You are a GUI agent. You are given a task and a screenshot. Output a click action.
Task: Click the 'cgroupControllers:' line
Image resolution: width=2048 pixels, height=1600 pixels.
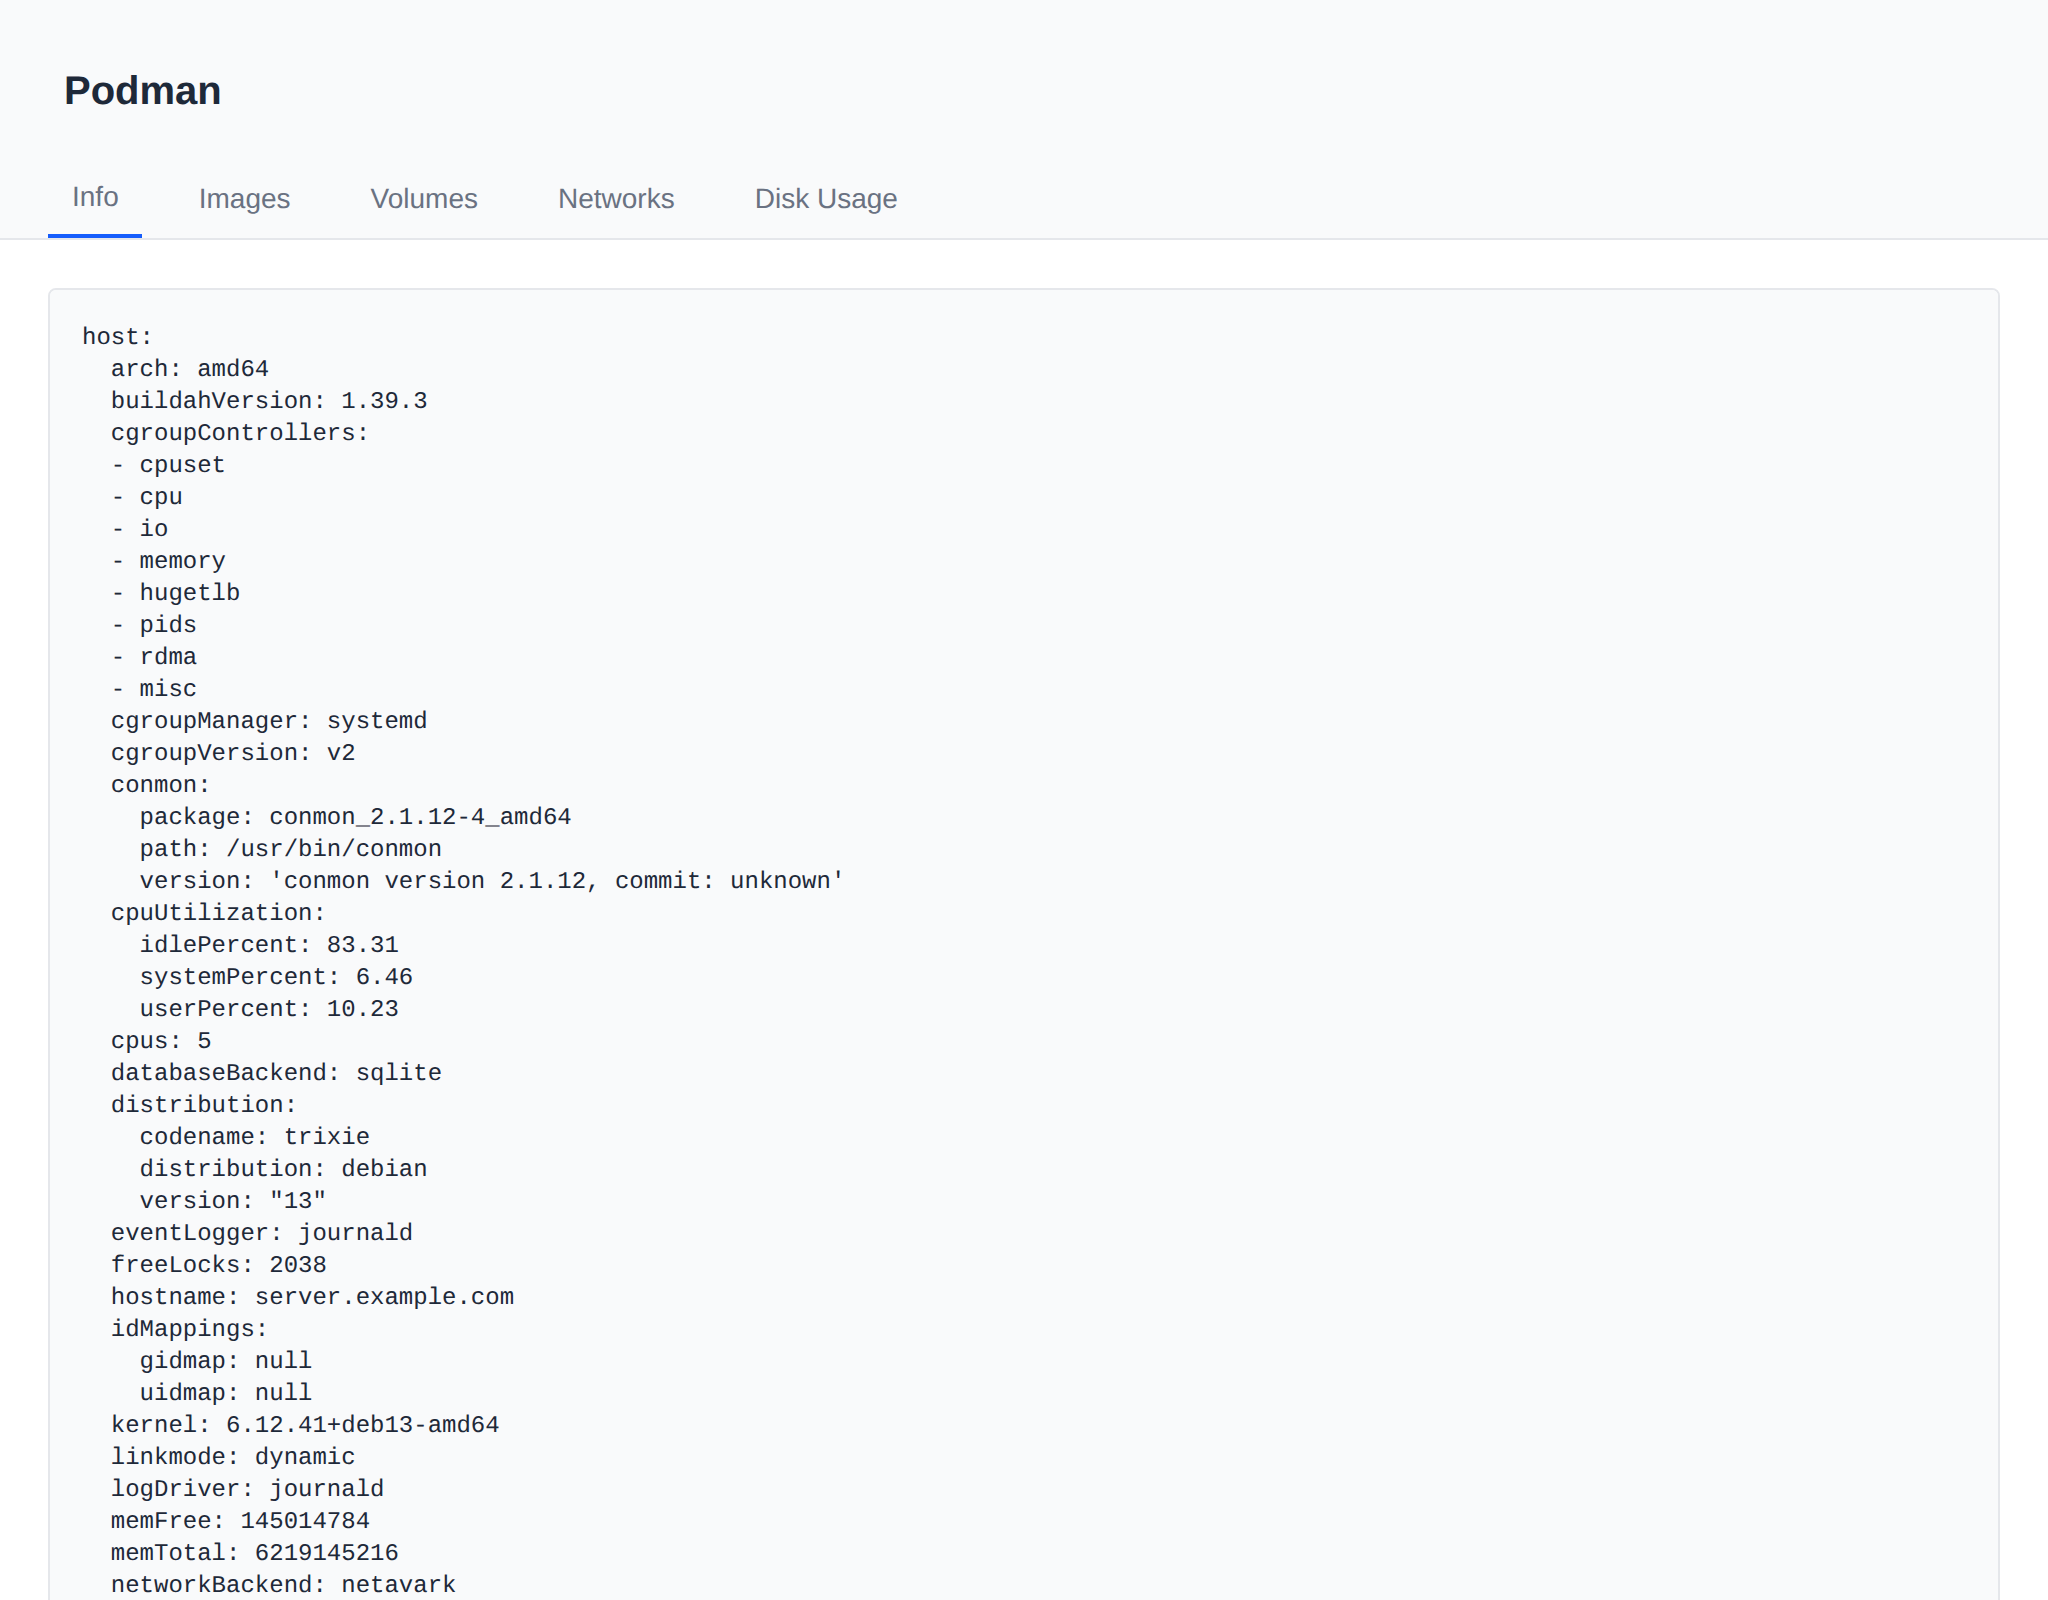240,433
